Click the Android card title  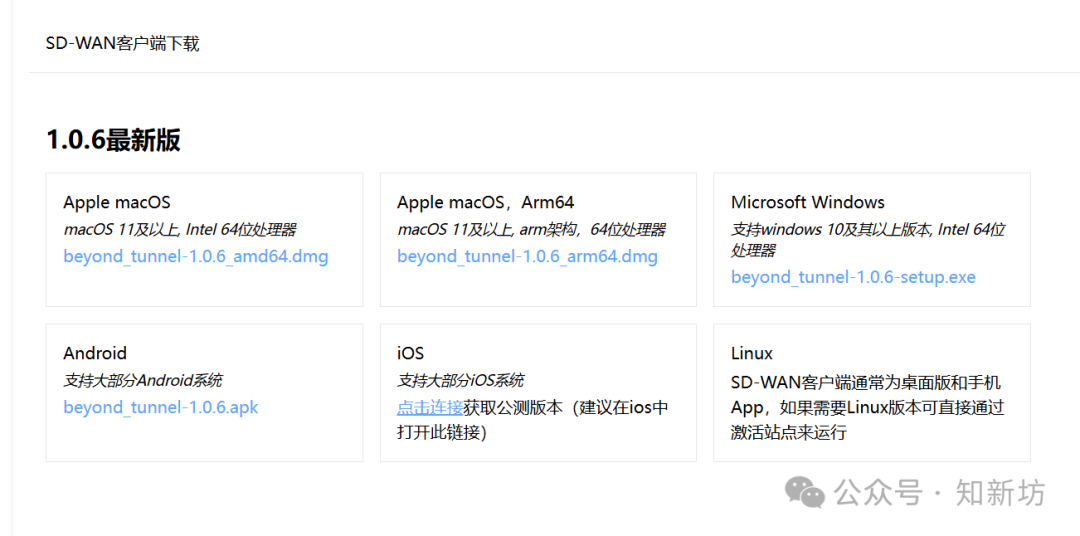95,353
